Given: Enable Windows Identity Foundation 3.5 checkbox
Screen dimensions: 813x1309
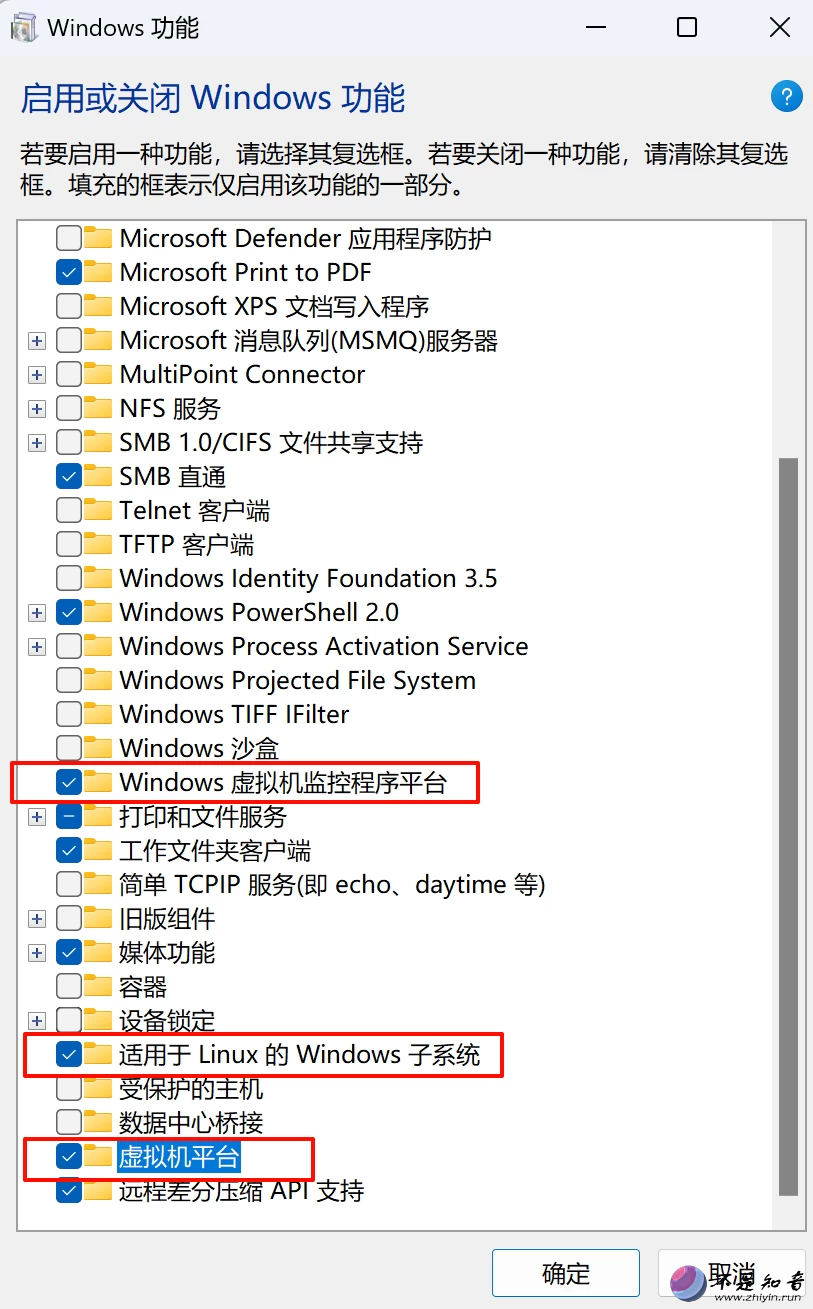Looking at the screenshot, I should coord(69,578).
